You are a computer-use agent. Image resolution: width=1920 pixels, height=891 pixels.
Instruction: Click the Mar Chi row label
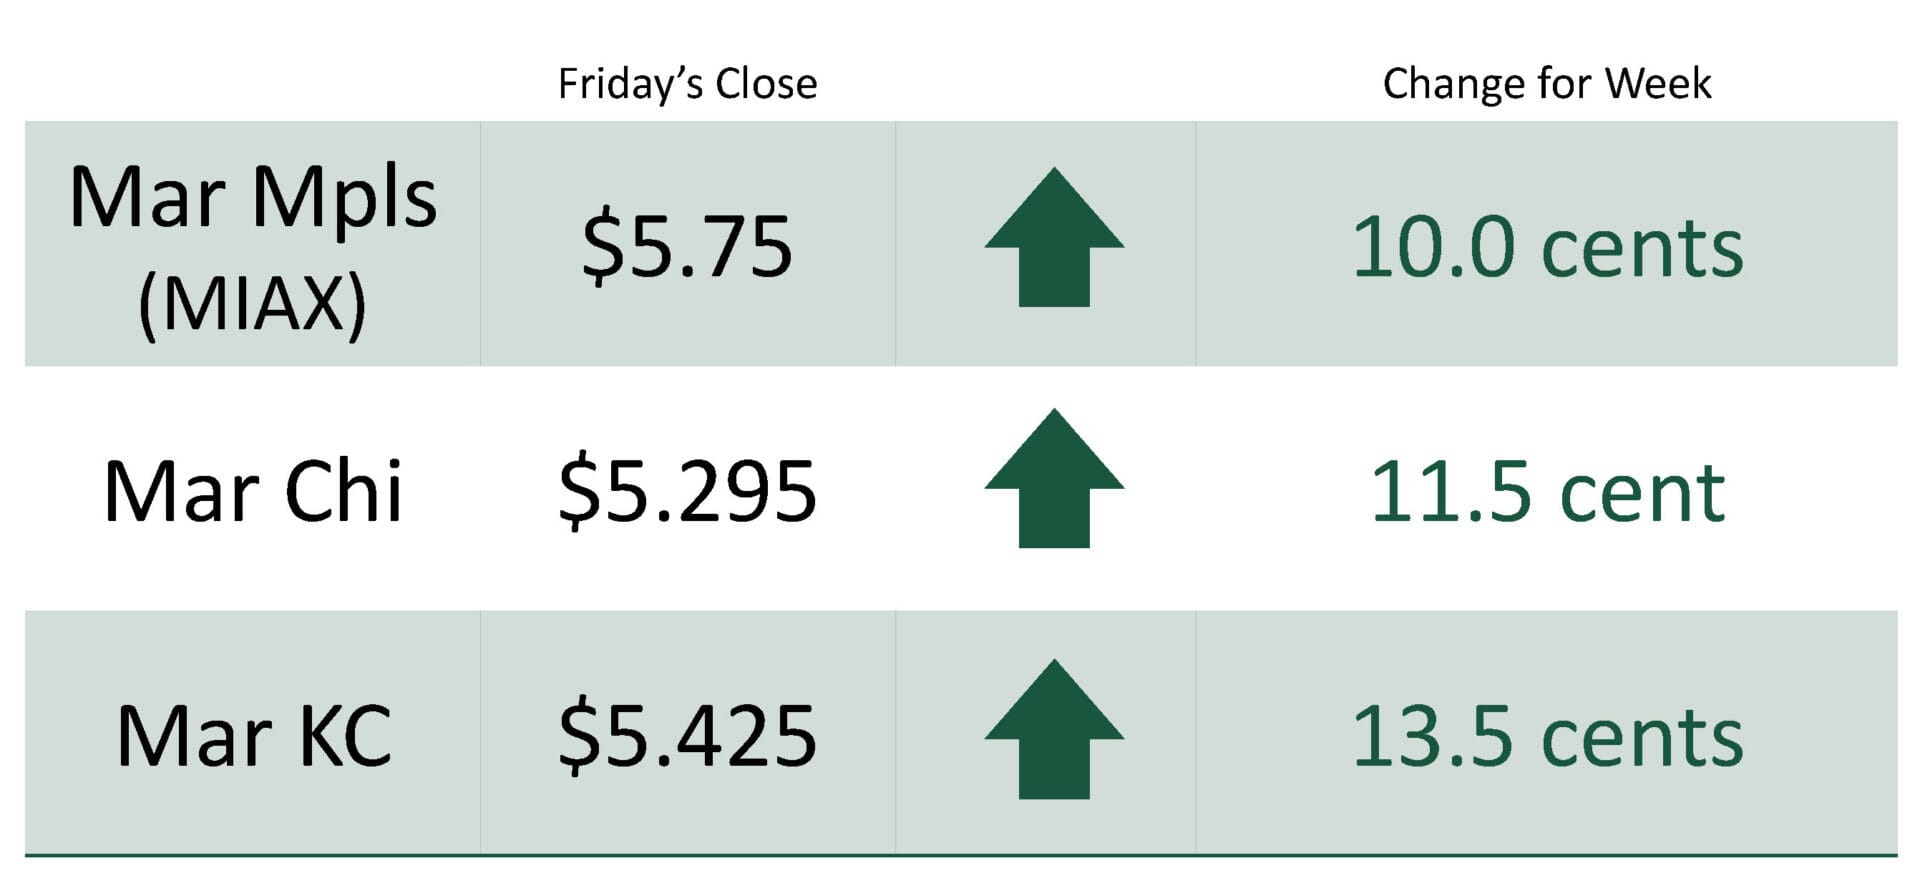tap(253, 491)
